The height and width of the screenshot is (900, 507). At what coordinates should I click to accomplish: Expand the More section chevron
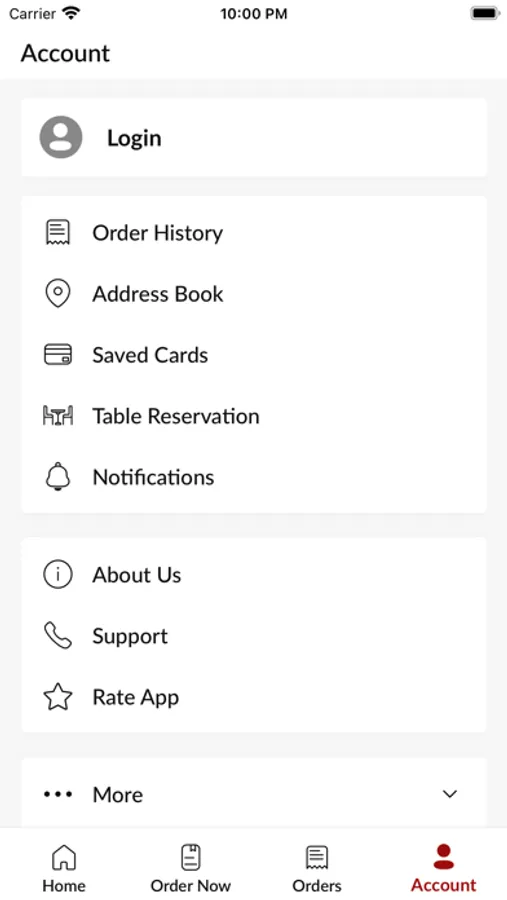(x=450, y=794)
